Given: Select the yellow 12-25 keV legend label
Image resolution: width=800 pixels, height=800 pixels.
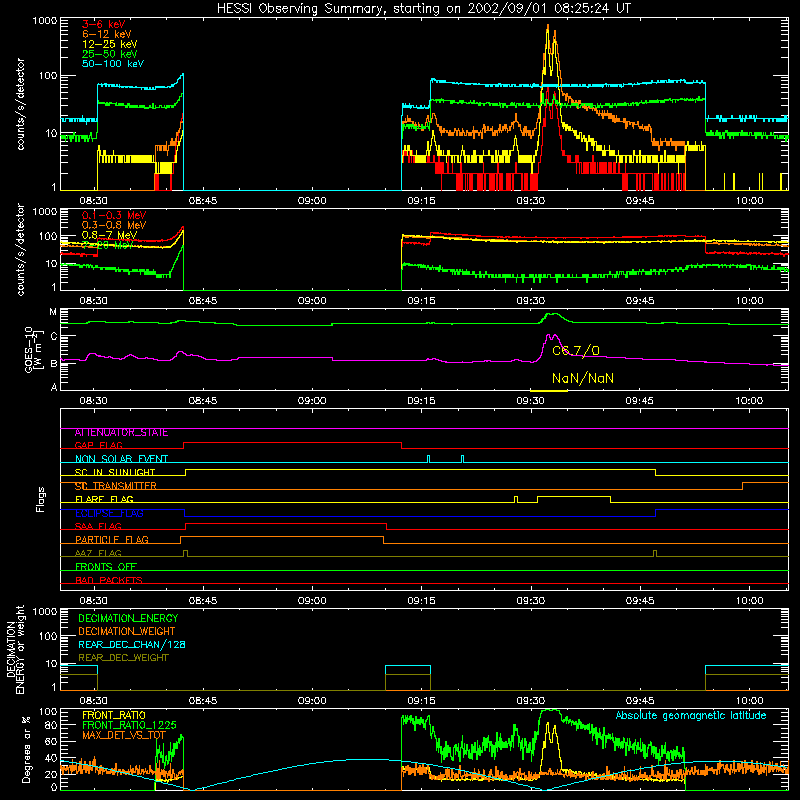Looking at the screenshot, I should coord(110,44).
